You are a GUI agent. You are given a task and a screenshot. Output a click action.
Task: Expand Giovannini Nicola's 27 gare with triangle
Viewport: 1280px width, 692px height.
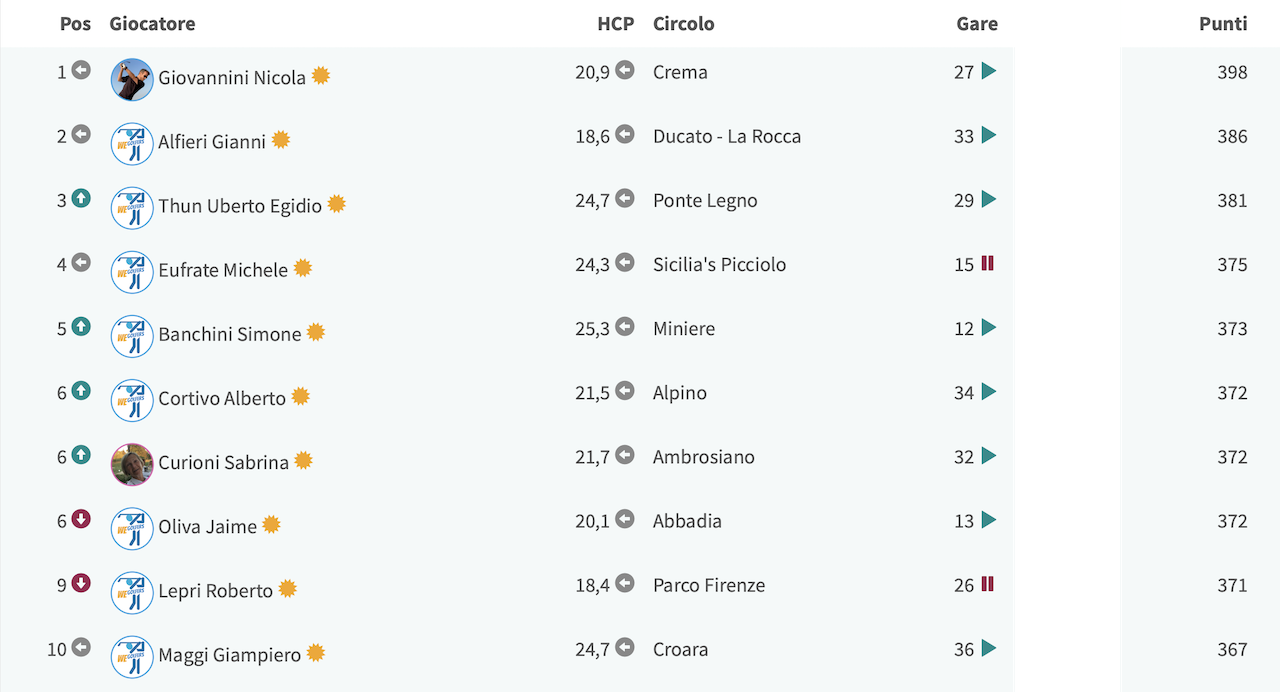(x=989, y=71)
